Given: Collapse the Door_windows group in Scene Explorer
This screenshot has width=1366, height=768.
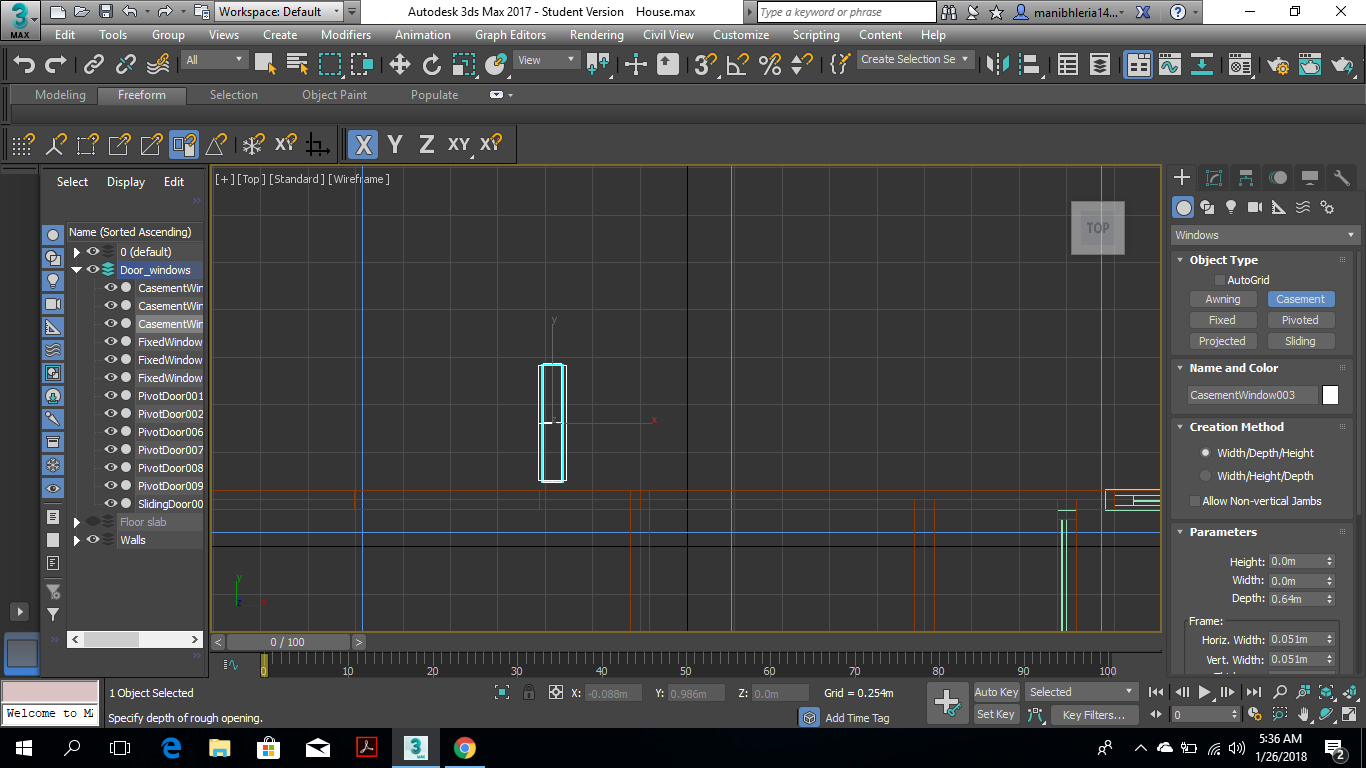Looking at the screenshot, I should click(78, 270).
